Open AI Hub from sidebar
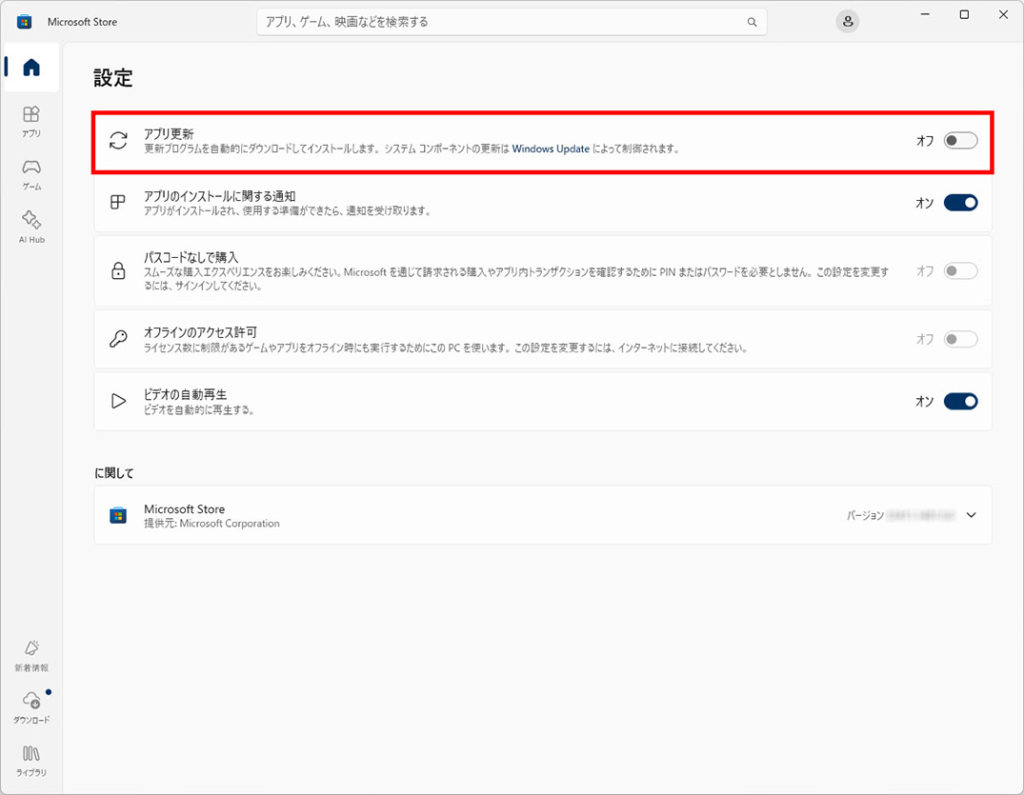 31,225
